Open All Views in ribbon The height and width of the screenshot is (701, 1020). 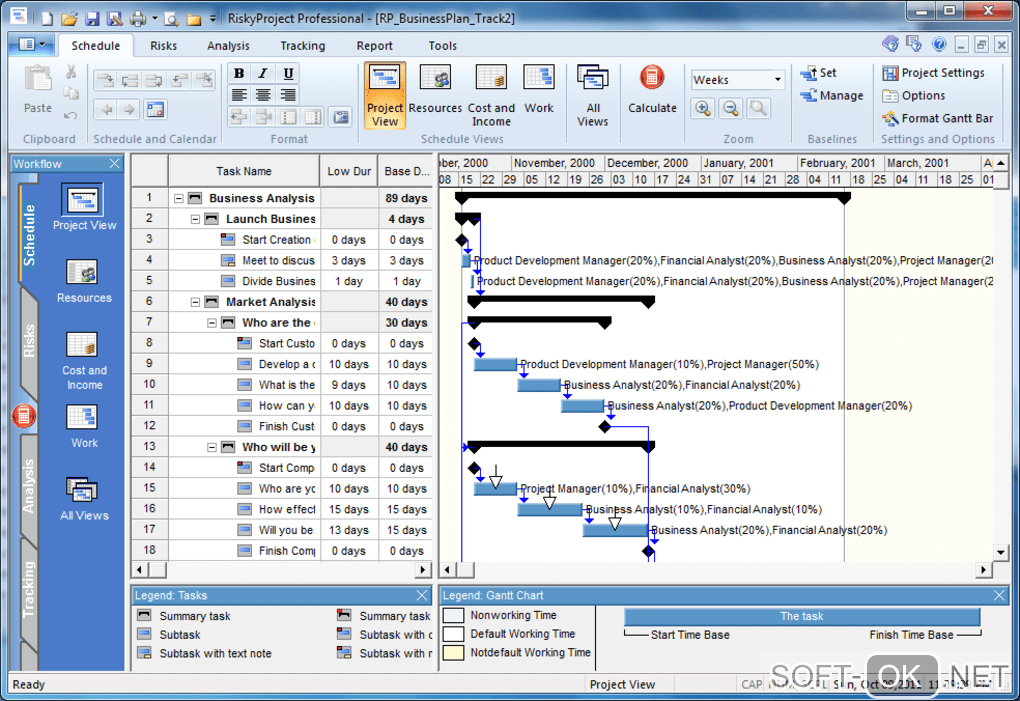click(593, 96)
